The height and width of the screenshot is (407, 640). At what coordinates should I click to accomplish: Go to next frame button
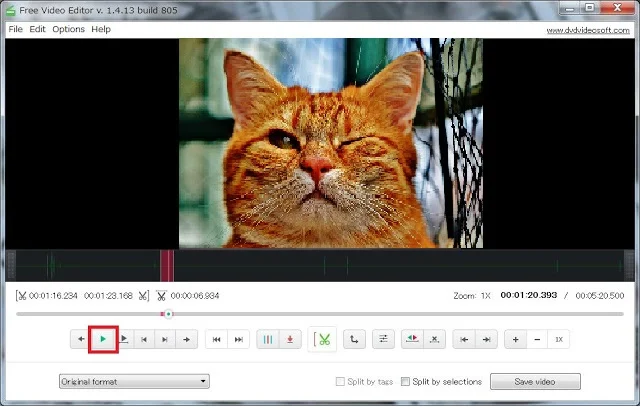pyautogui.click(x=165, y=339)
